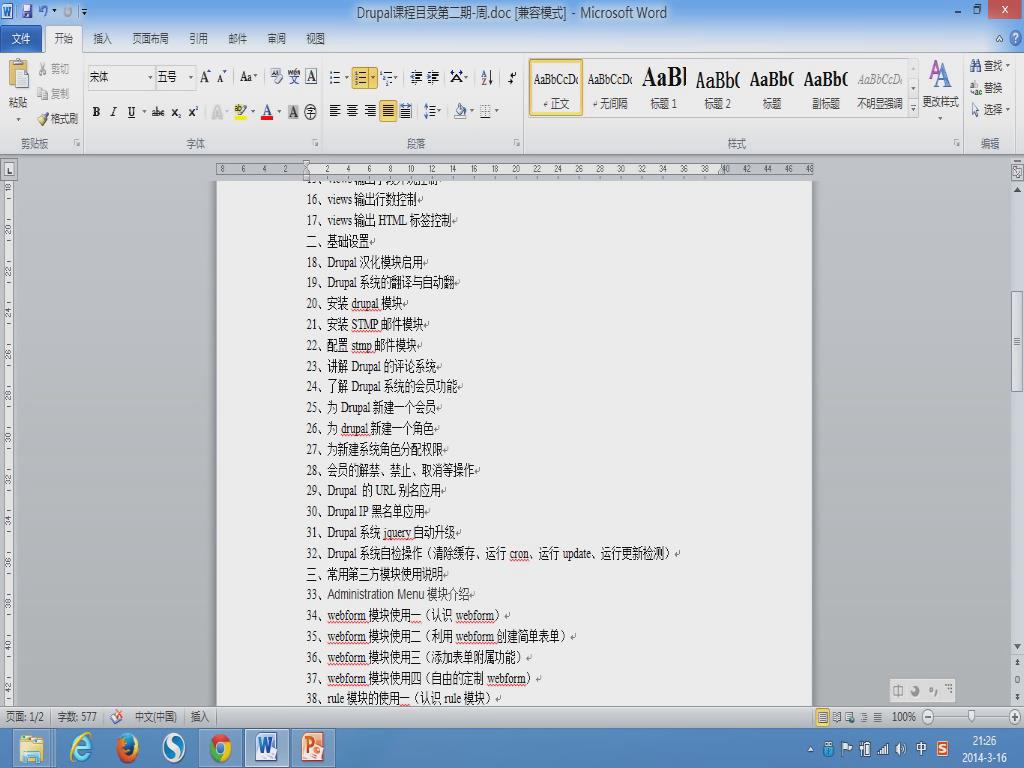Insert an enclosed character (circled 字)
The height and width of the screenshot is (768, 1024).
[310, 112]
